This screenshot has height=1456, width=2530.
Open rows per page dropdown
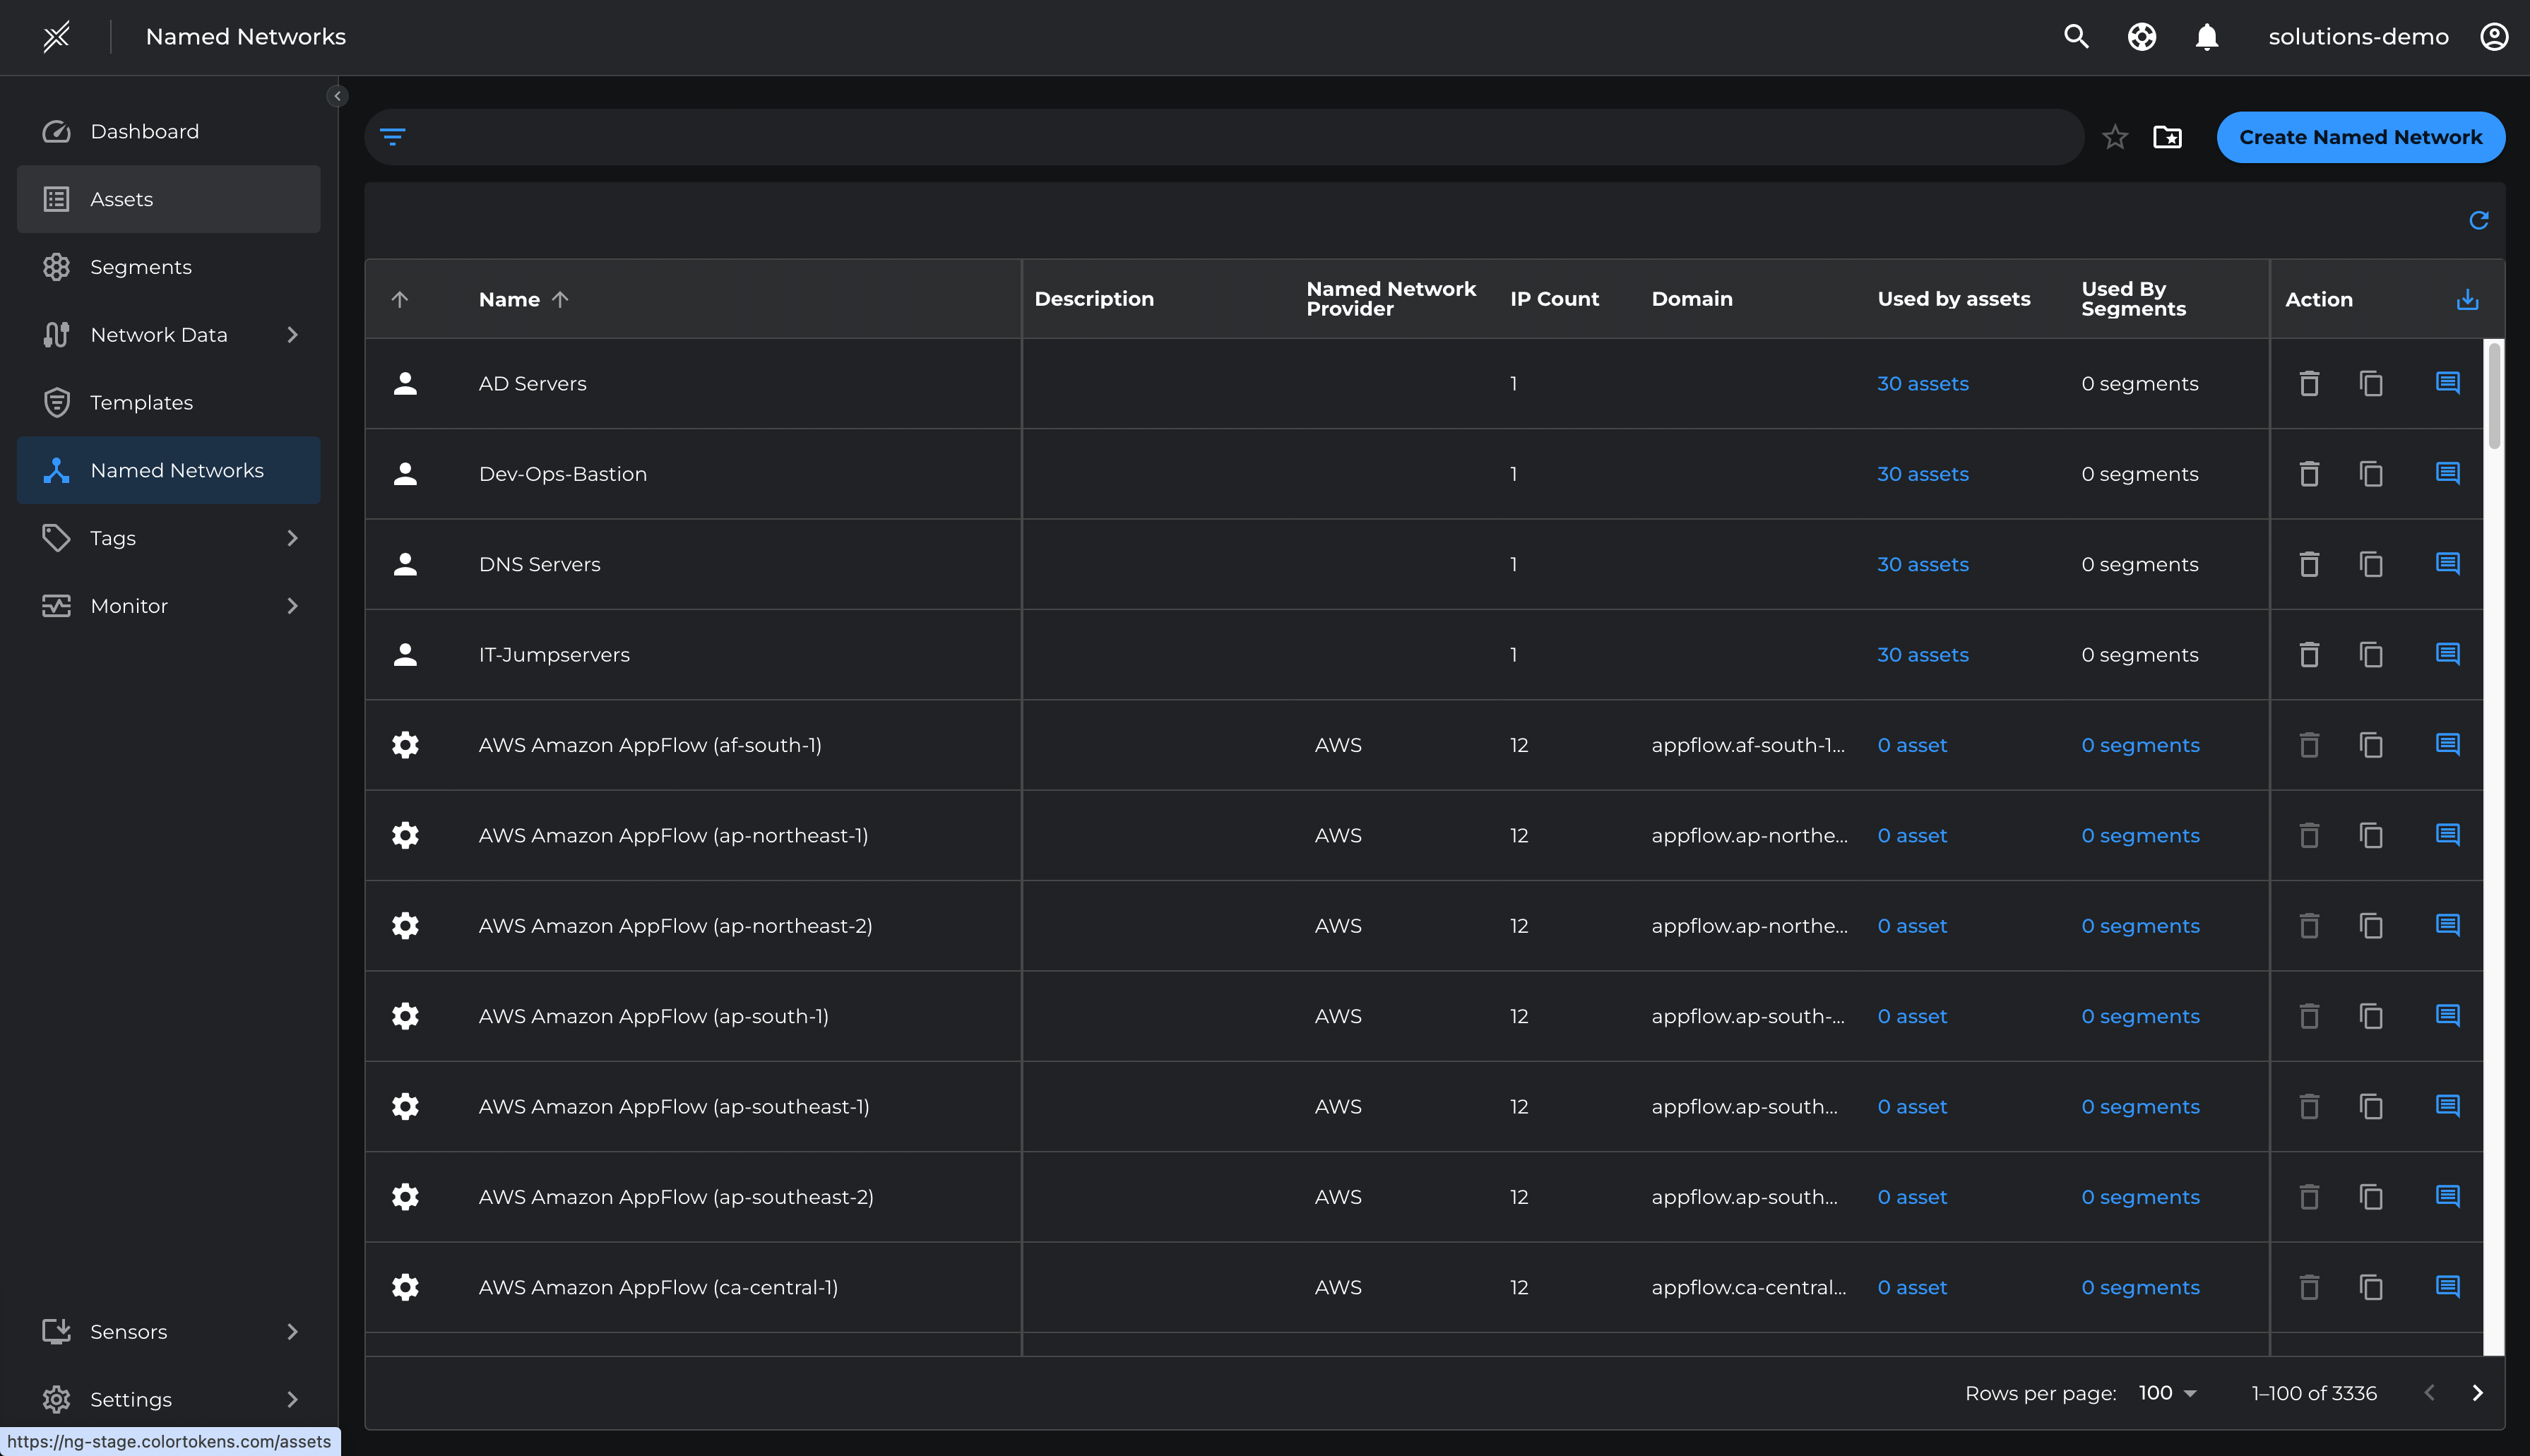pos(2167,1393)
